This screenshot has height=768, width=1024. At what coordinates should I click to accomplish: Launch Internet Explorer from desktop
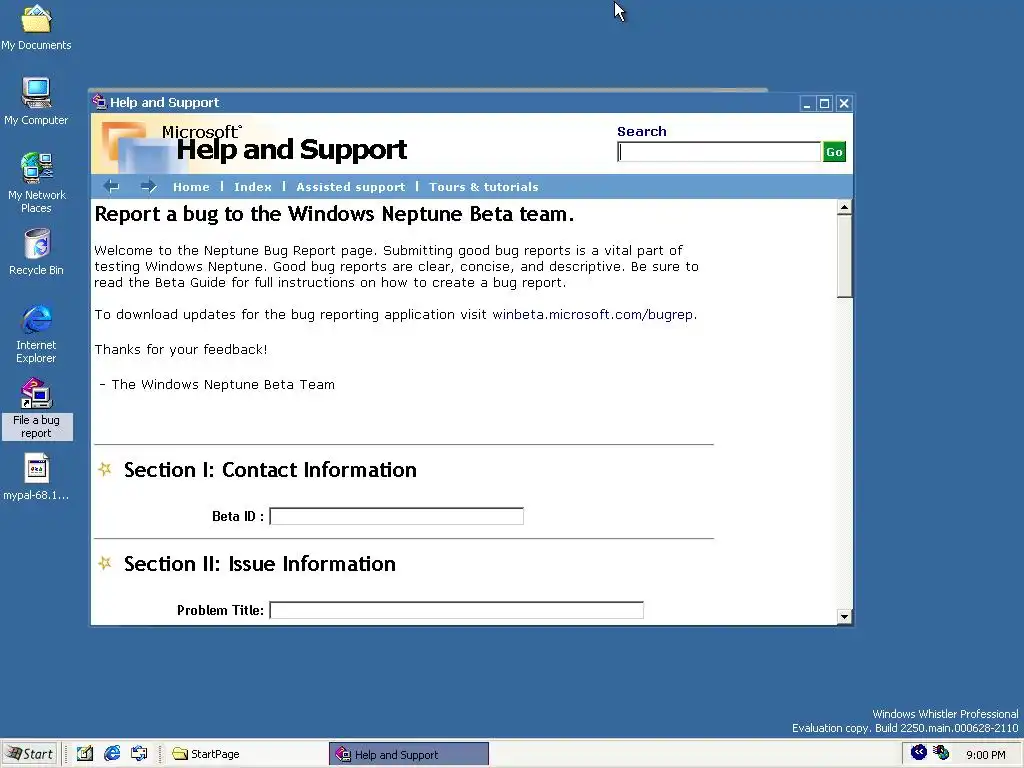(x=37, y=333)
